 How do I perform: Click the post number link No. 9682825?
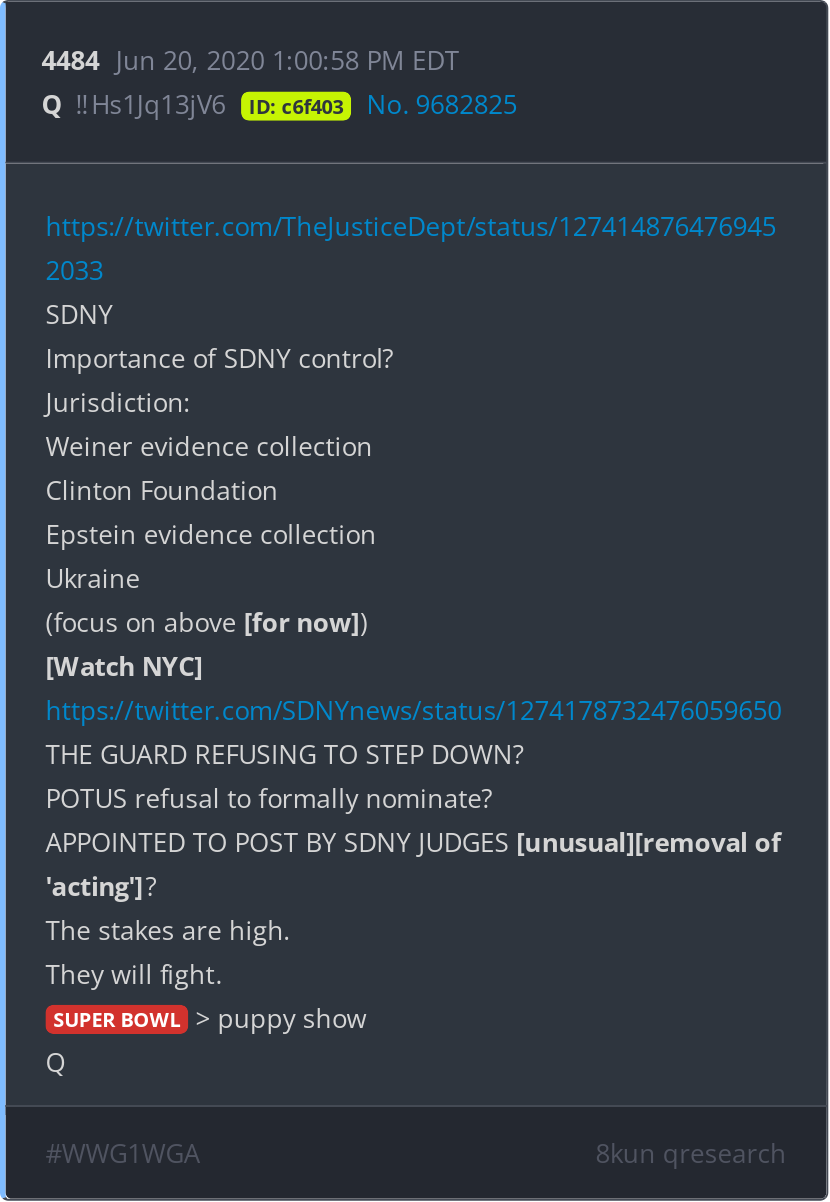pos(442,105)
